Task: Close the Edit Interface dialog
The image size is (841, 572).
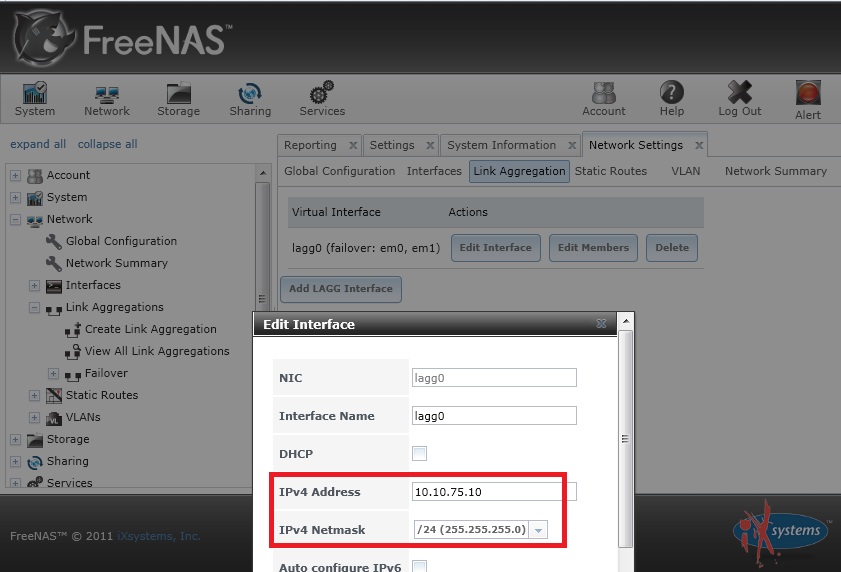Action: (601, 324)
